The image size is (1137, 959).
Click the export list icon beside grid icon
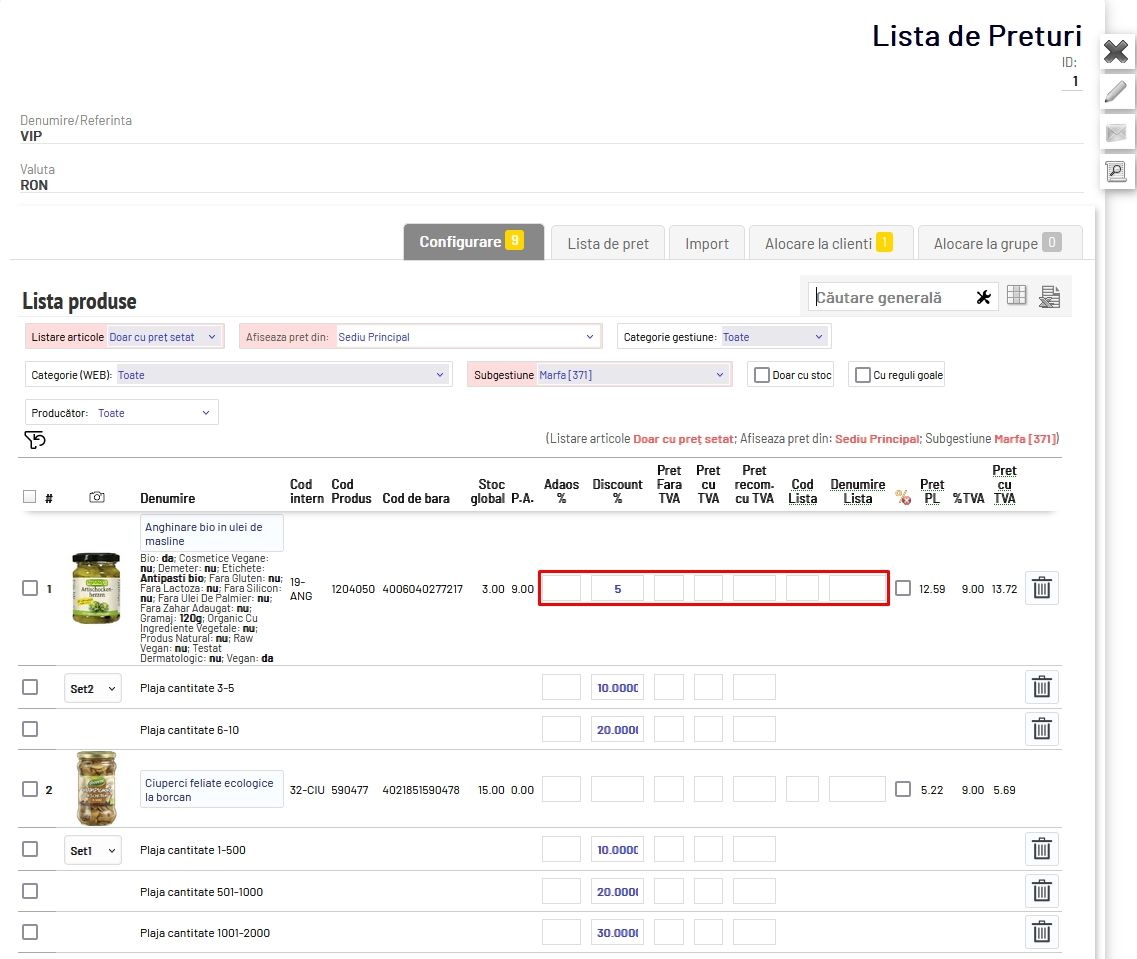[x=1049, y=296]
